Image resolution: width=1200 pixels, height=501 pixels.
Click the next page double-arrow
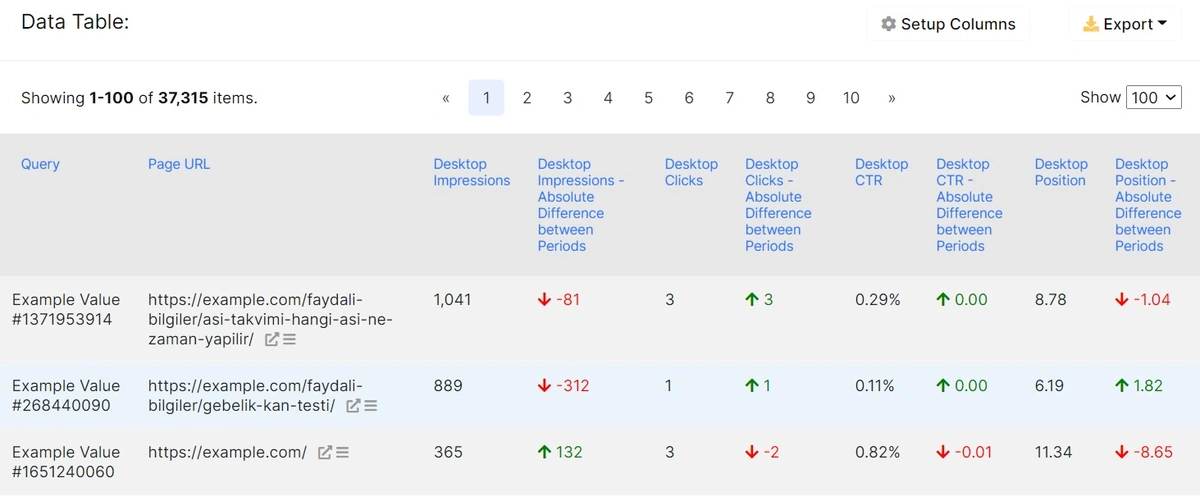(891, 98)
